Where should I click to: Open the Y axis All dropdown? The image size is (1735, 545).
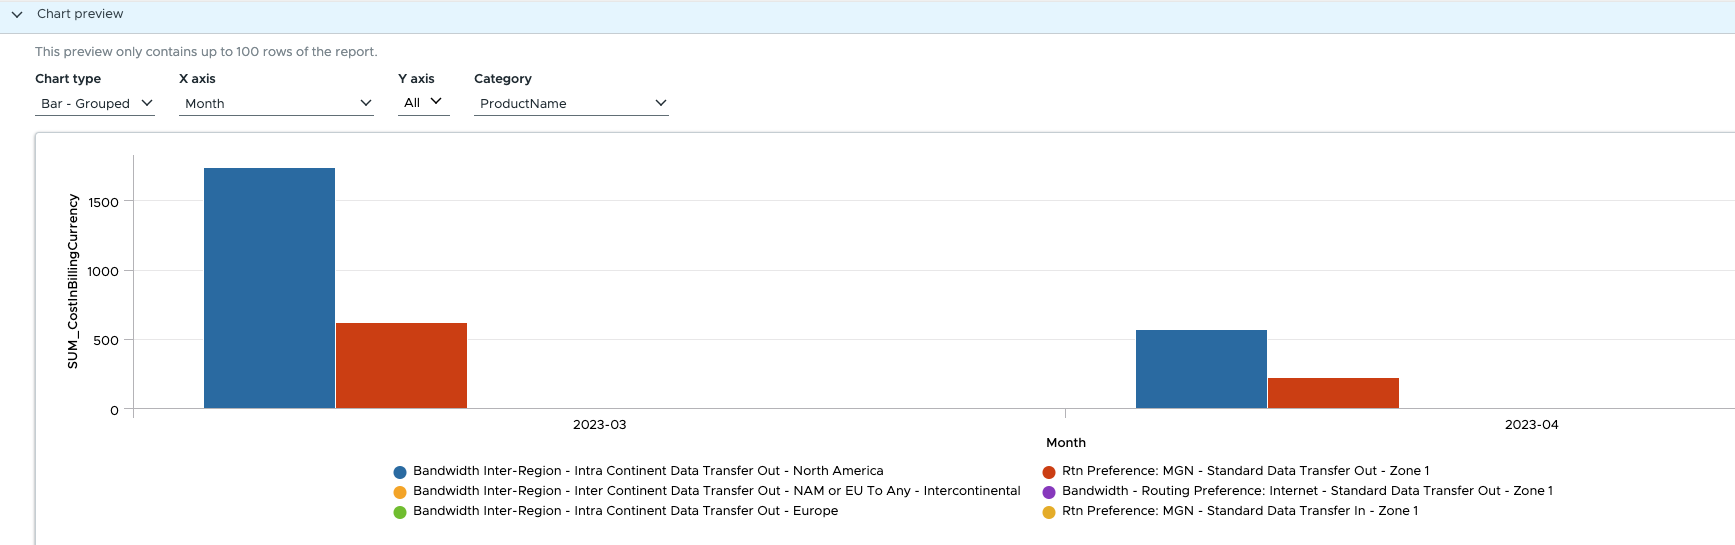[x=423, y=102]
